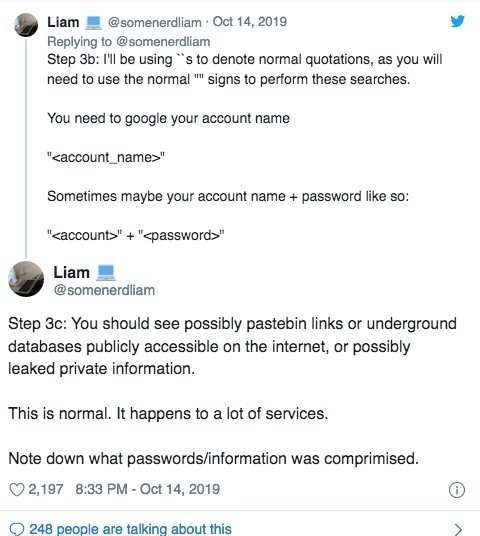Click the laptop emoji beside main tweet name
Screen dimensions: 480x536
(106, 273)
